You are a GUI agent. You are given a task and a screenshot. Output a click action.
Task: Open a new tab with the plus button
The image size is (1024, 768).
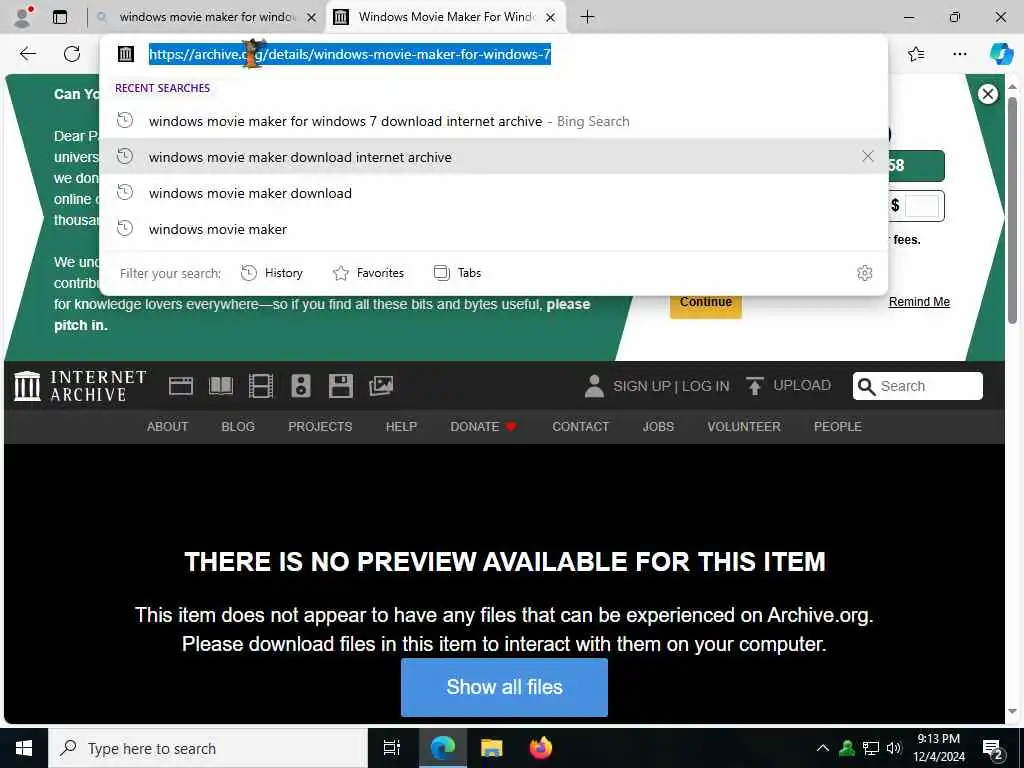pos(587,17)
